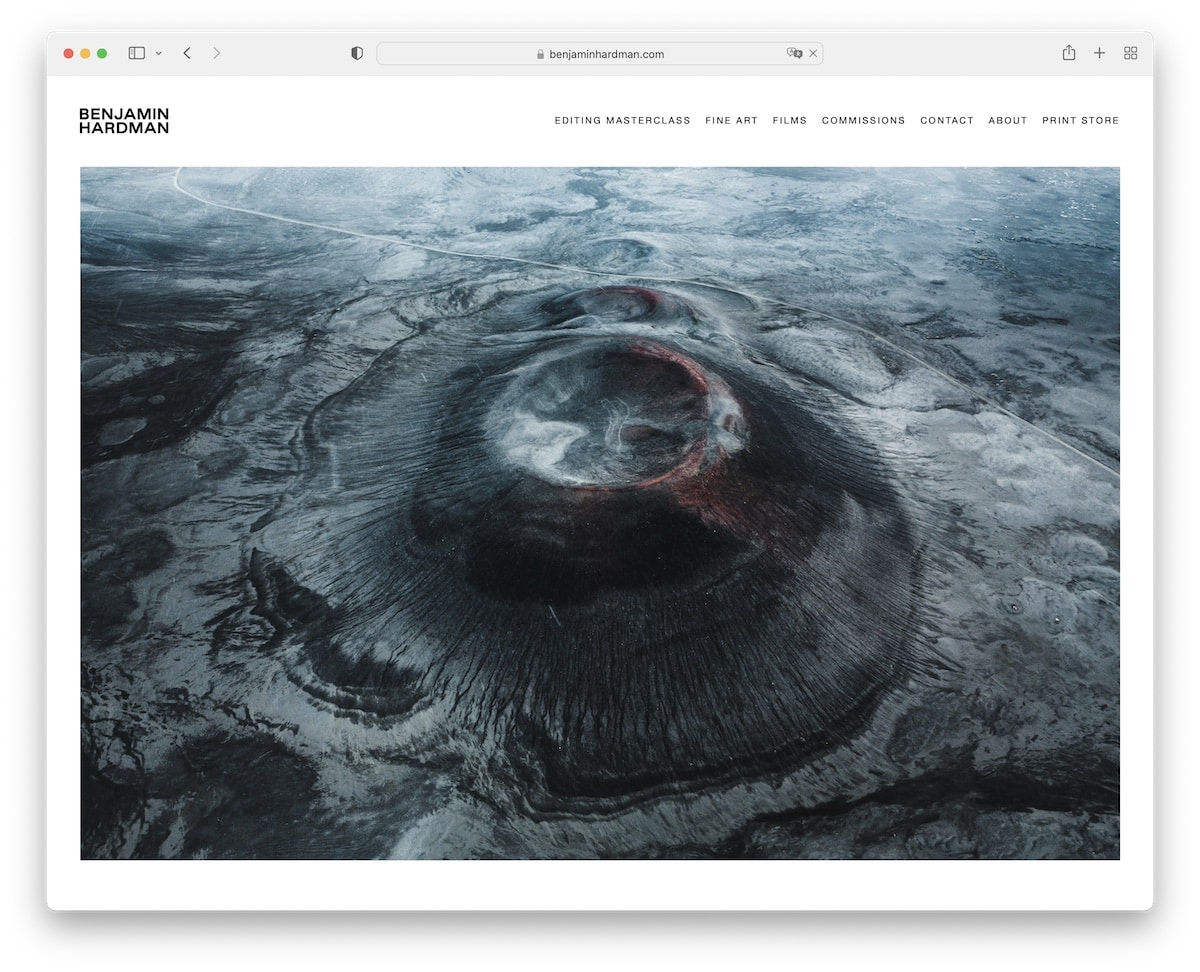
Task: Open the Translate options in address bar
Action: click(x=793, y=53)
